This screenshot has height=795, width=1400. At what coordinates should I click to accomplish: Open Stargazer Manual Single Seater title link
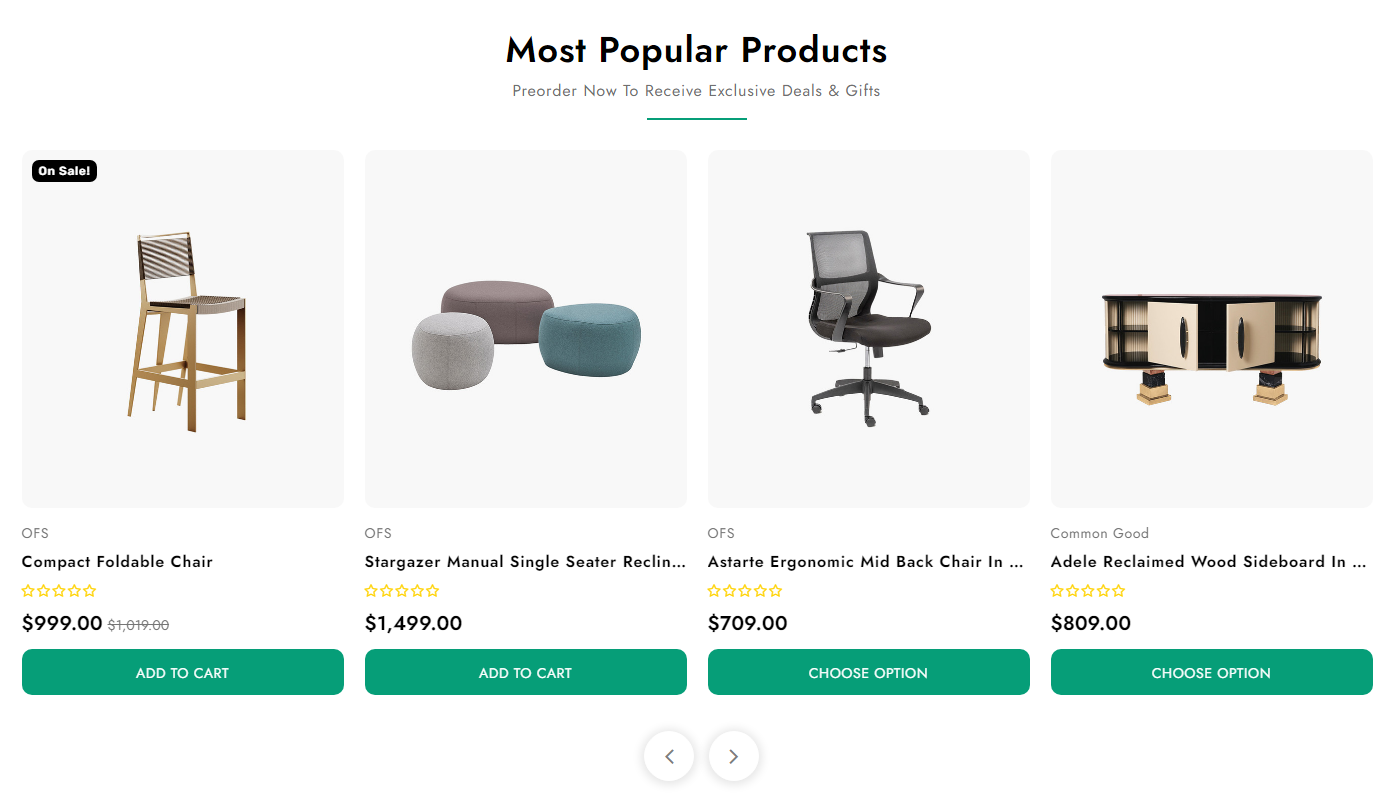[526, 562]
